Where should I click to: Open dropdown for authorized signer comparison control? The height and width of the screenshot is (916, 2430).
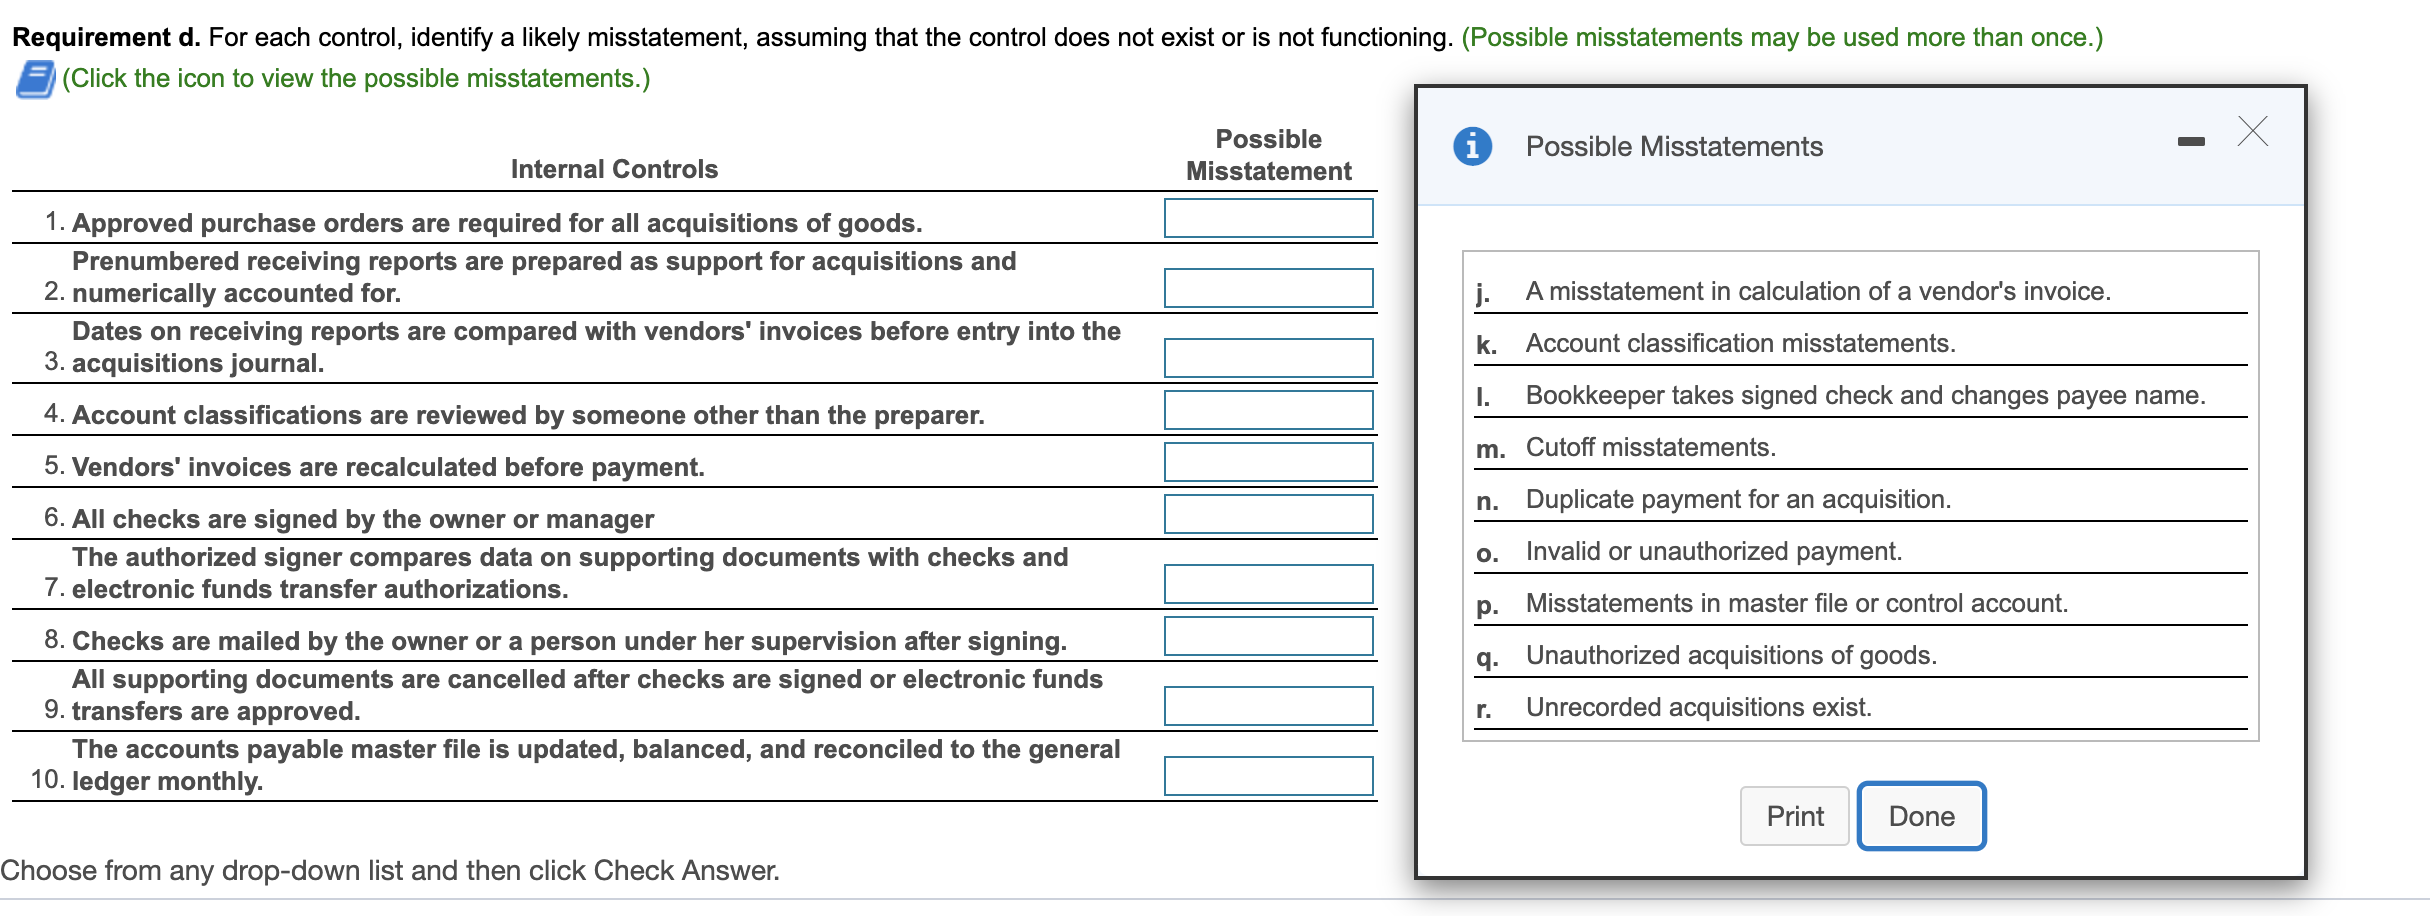pos(1267,583)
